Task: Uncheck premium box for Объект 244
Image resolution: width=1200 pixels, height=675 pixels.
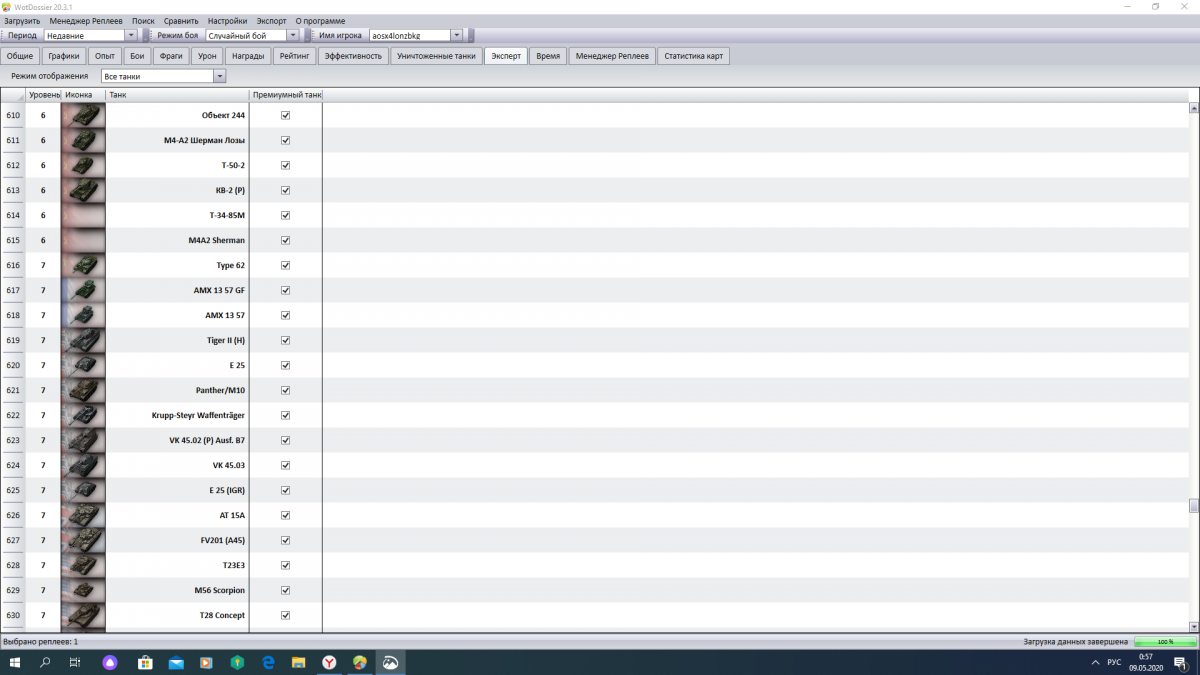Action: coord(285,115)
